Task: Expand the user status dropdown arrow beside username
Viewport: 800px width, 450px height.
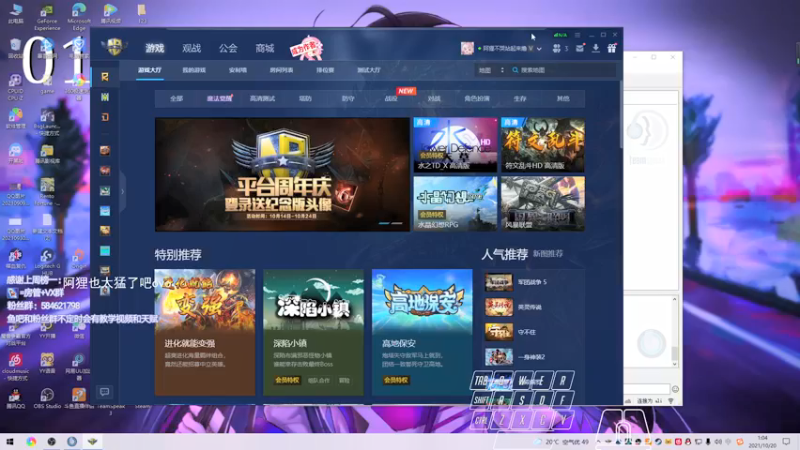Action: pos(539,48)
